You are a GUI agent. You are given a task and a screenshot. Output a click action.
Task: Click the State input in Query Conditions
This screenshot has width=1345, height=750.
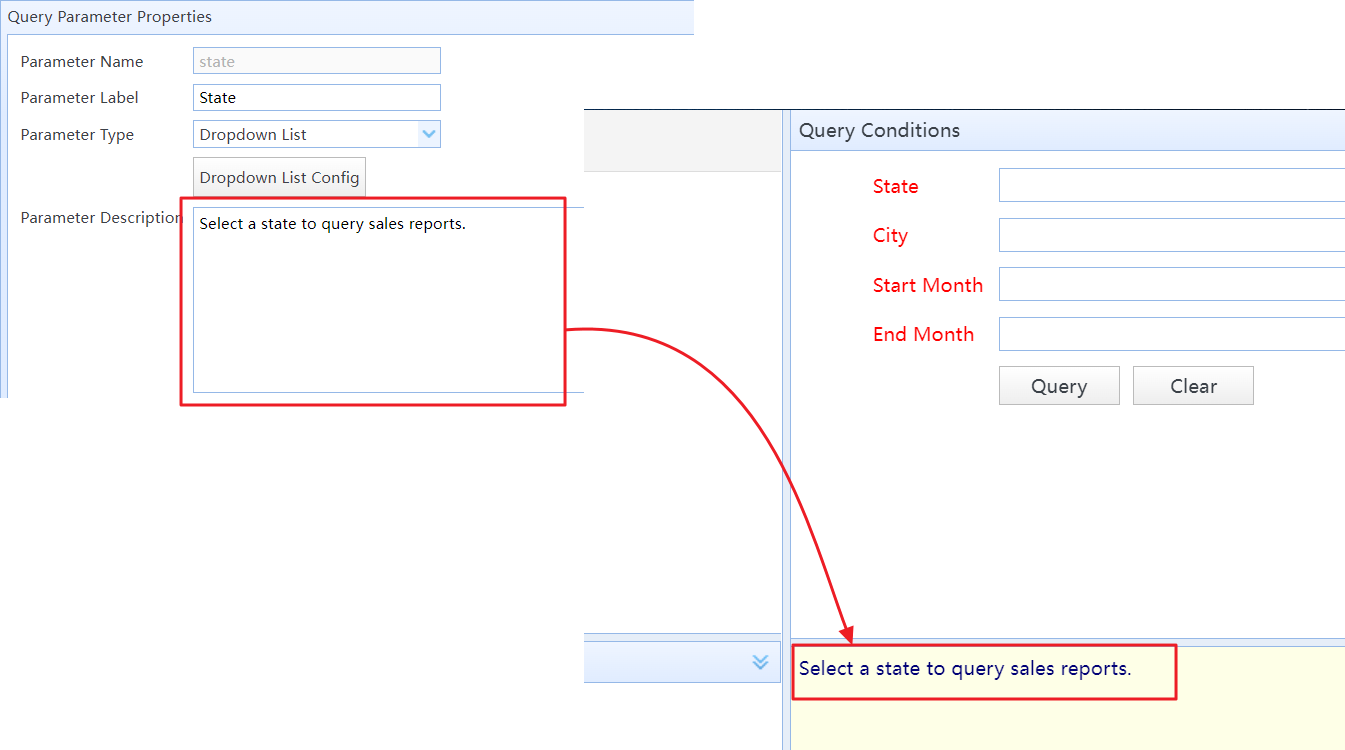1171,185
